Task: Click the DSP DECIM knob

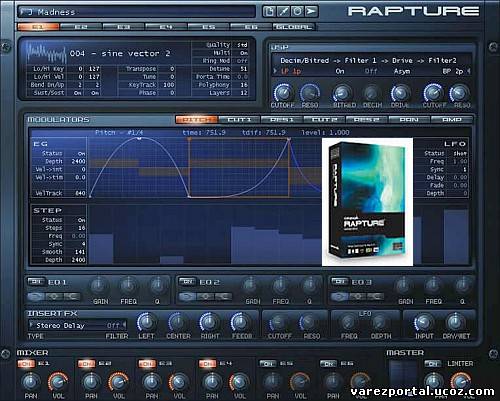Action: click(x=371, y=93)
